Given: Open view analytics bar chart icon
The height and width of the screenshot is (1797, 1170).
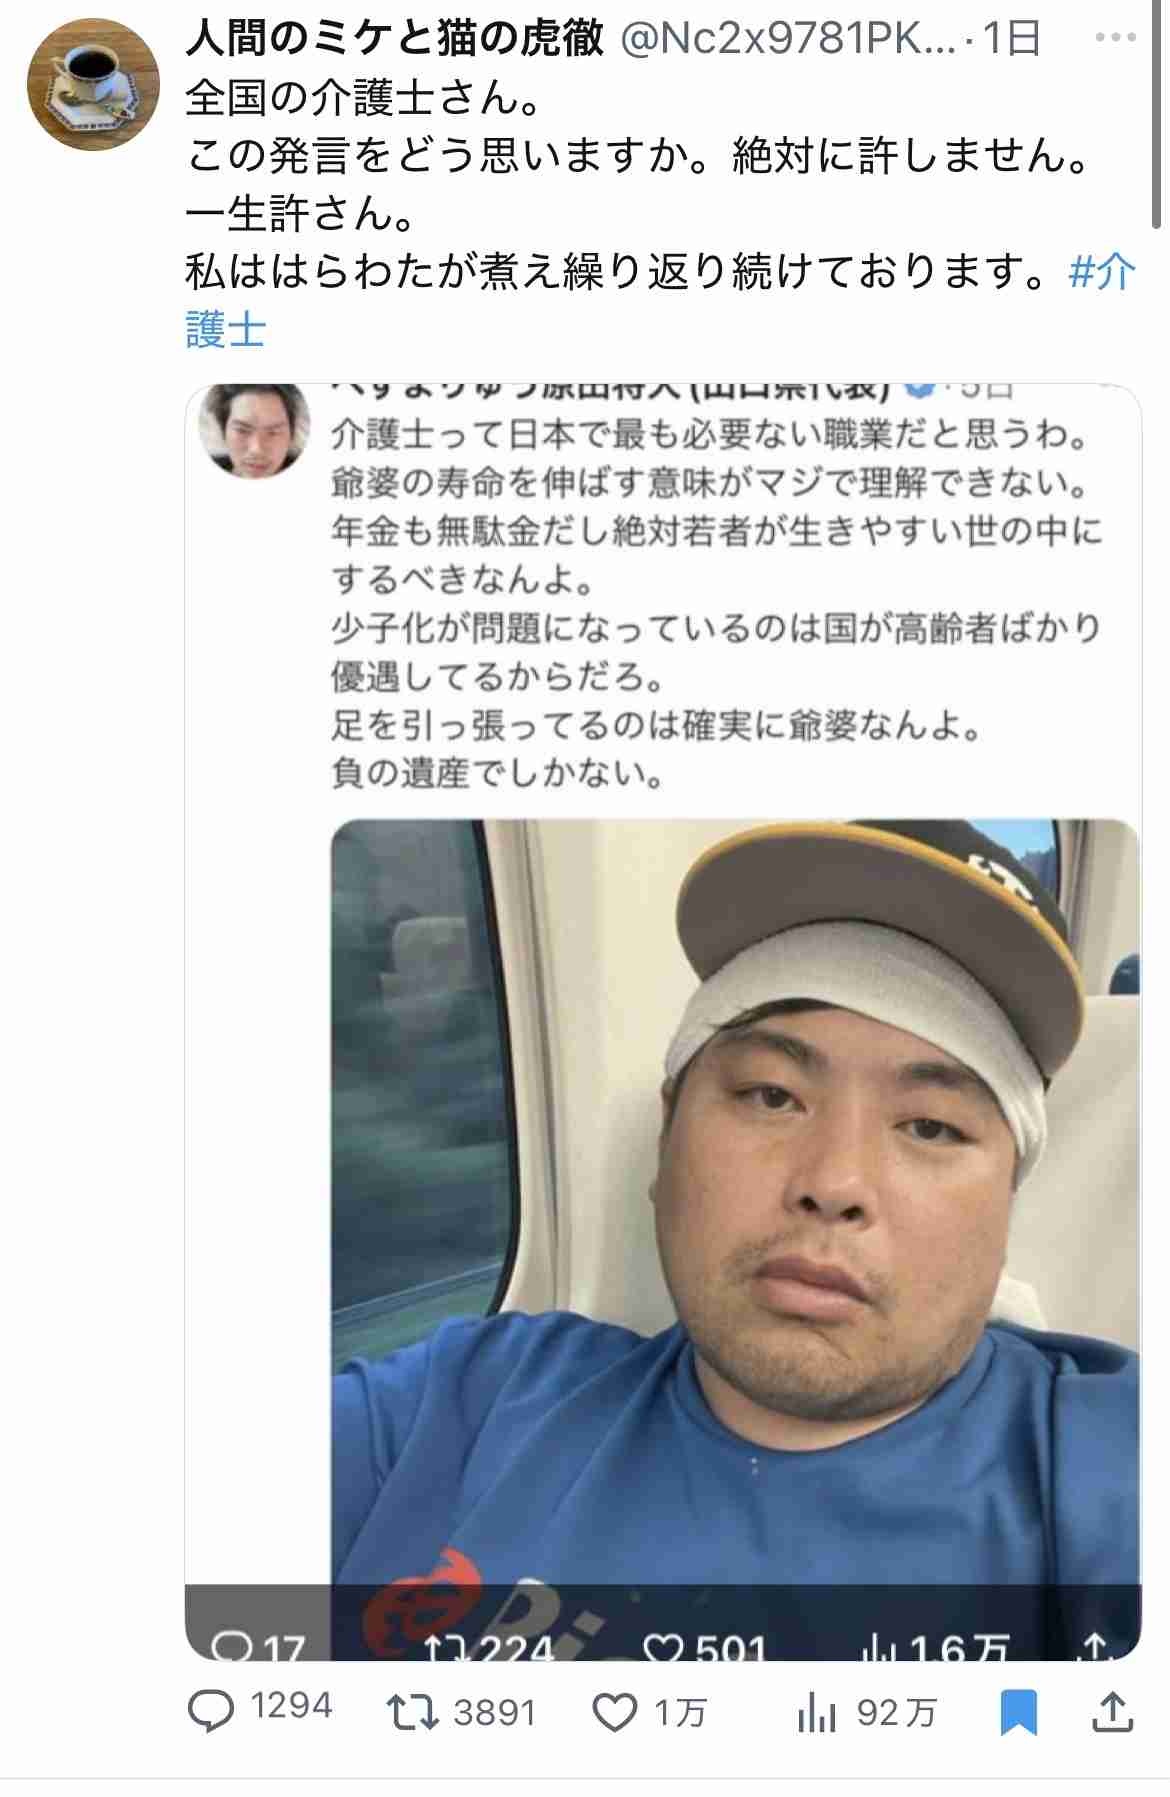Looking at the screenshot, I should [817, 1713].
